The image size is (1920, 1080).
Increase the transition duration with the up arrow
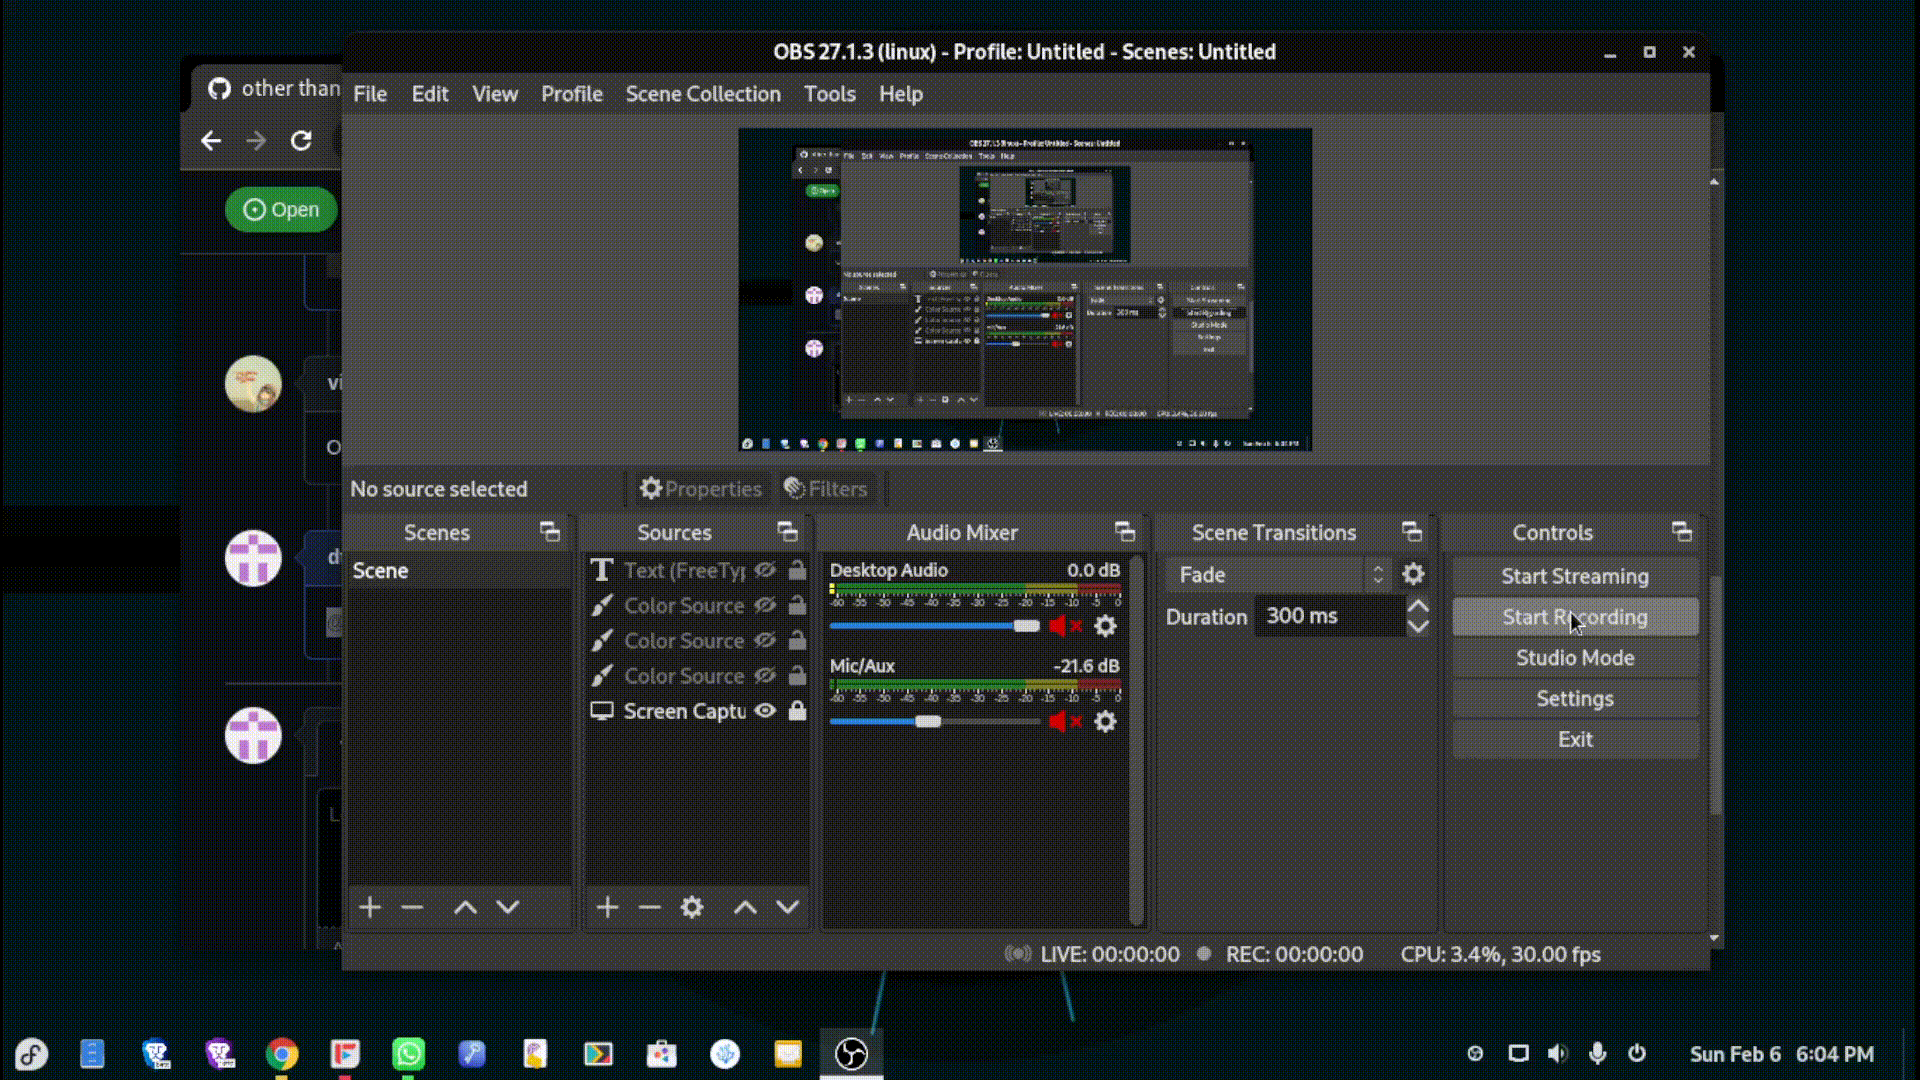tap(1418, 606)
